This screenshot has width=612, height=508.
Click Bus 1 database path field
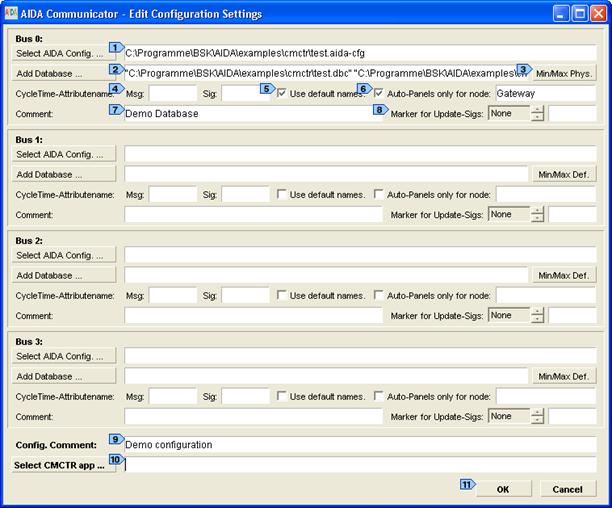[x=326, y=174]
